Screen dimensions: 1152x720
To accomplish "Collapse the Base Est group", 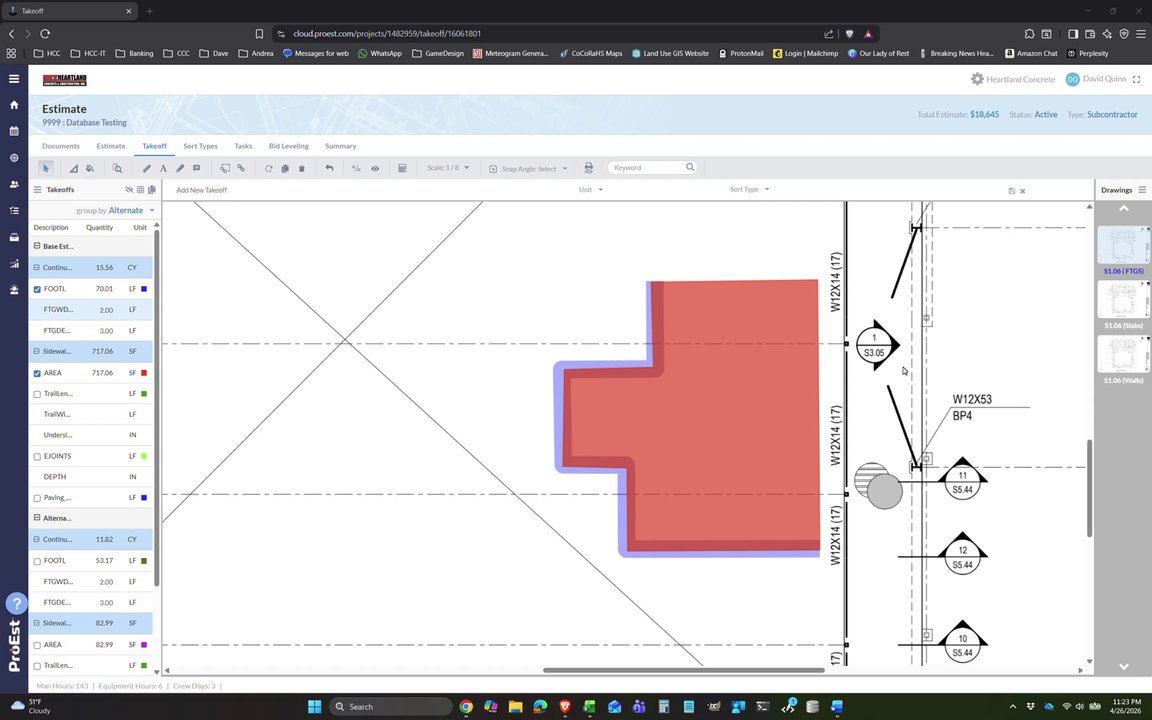I will 37,246.
